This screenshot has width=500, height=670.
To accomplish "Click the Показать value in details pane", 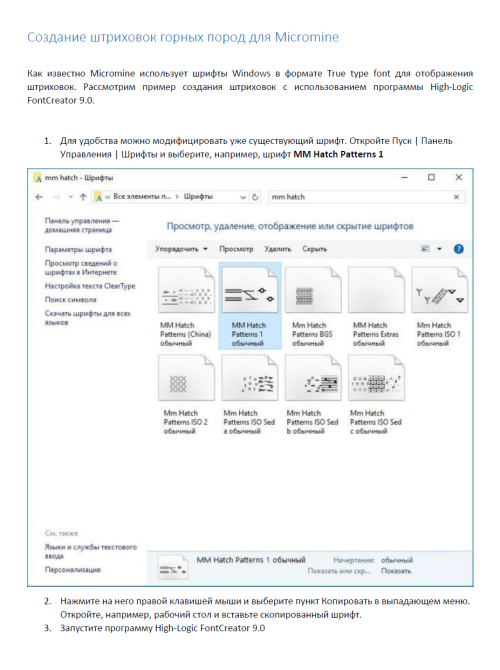I will (x=396, y=571).
